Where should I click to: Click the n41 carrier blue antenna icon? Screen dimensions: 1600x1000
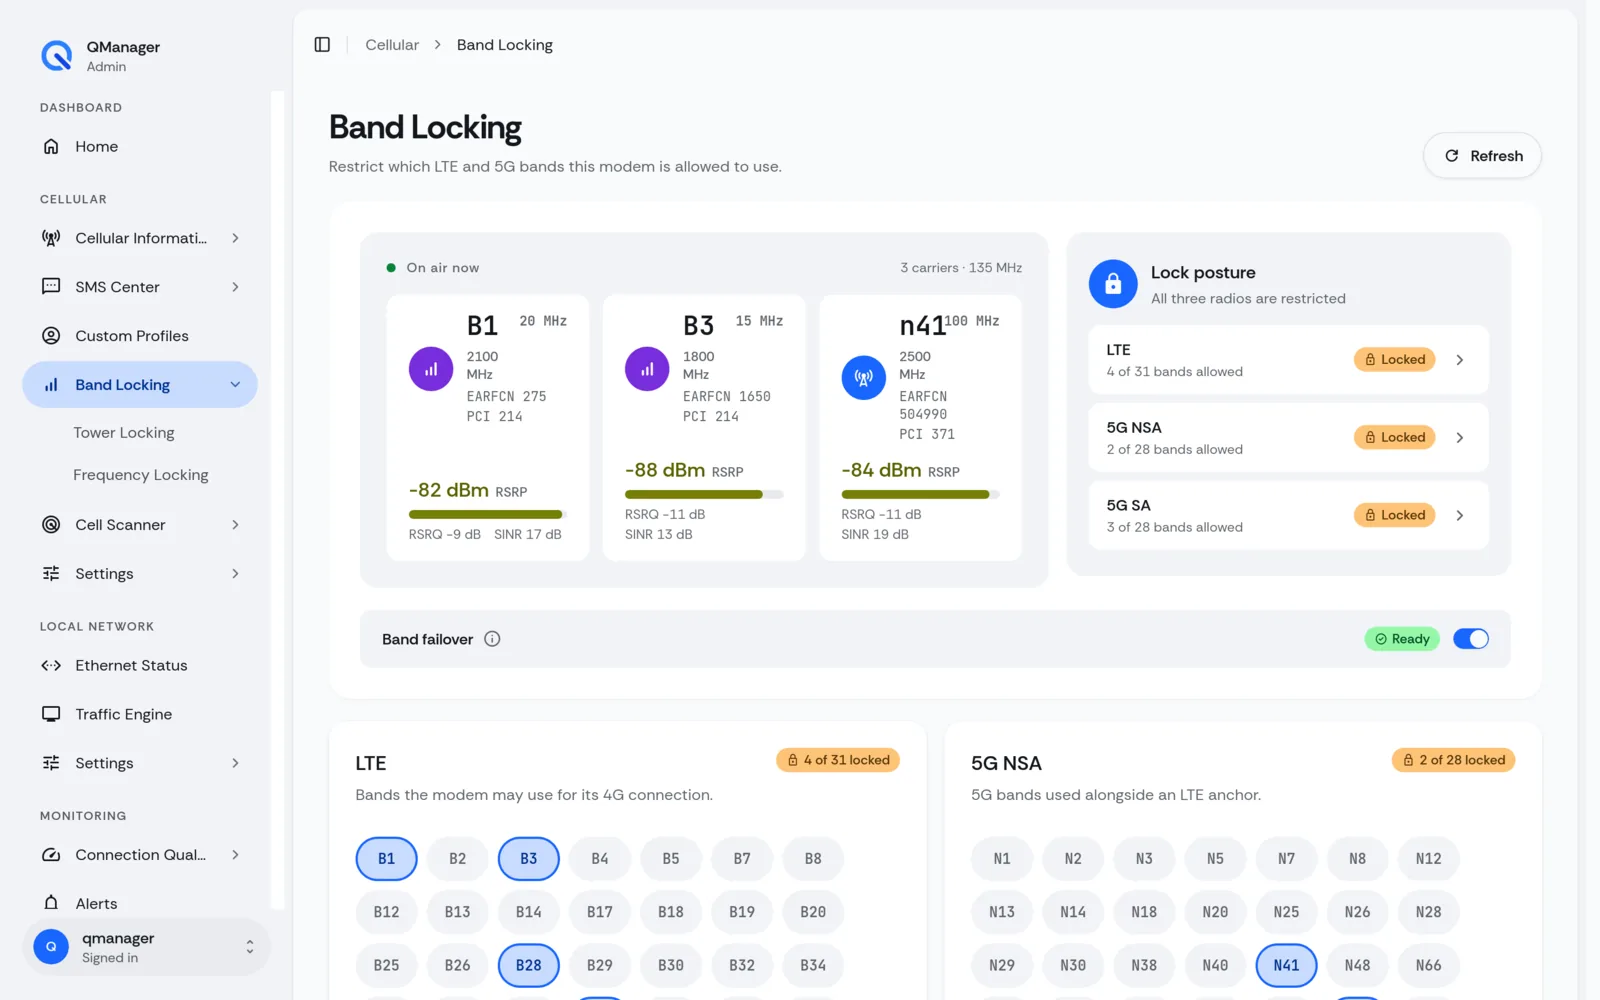point(864,378)
